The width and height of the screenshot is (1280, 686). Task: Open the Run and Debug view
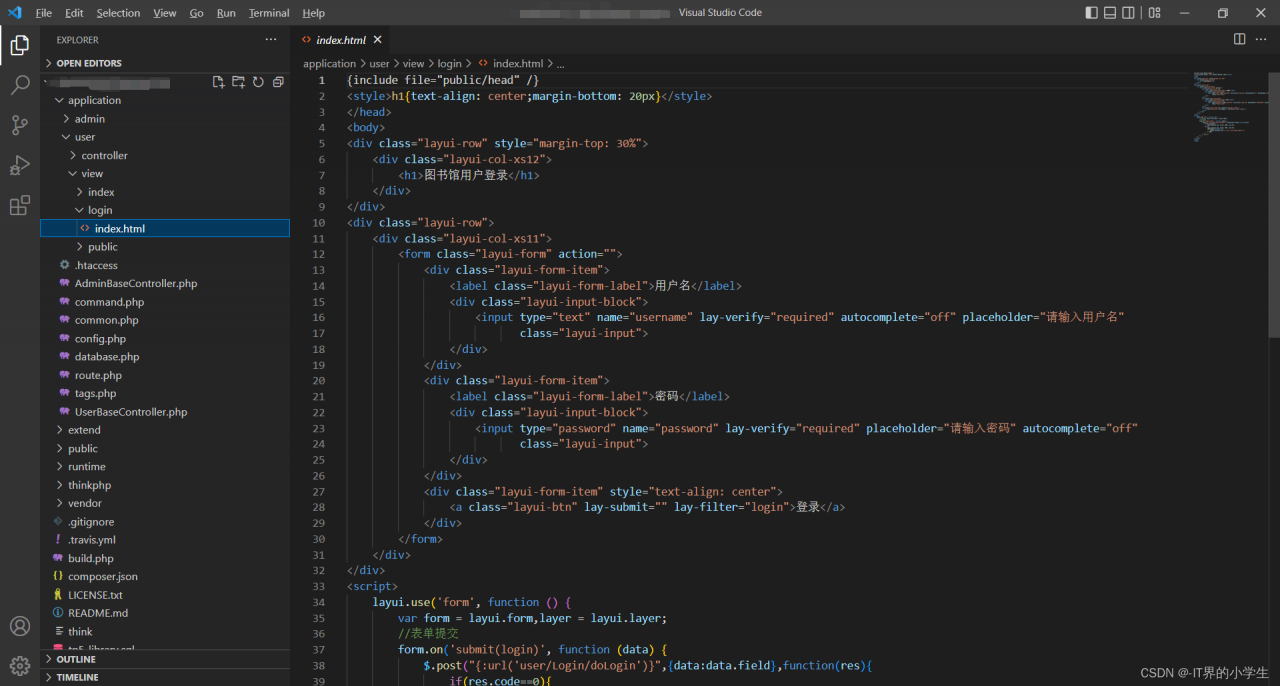click(20, 165)
